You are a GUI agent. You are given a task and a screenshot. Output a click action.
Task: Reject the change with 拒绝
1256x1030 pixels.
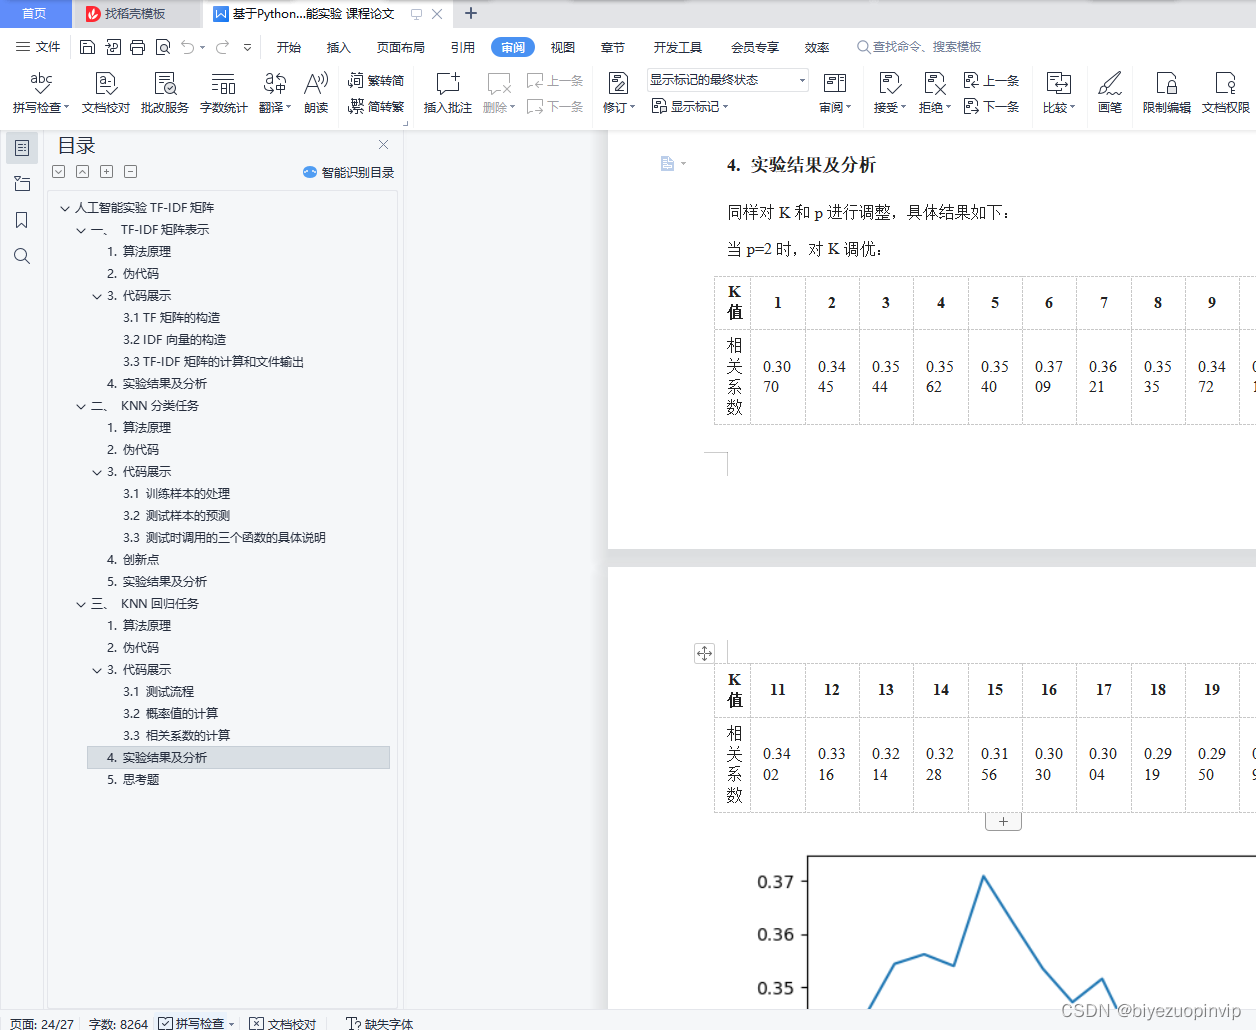934,93
